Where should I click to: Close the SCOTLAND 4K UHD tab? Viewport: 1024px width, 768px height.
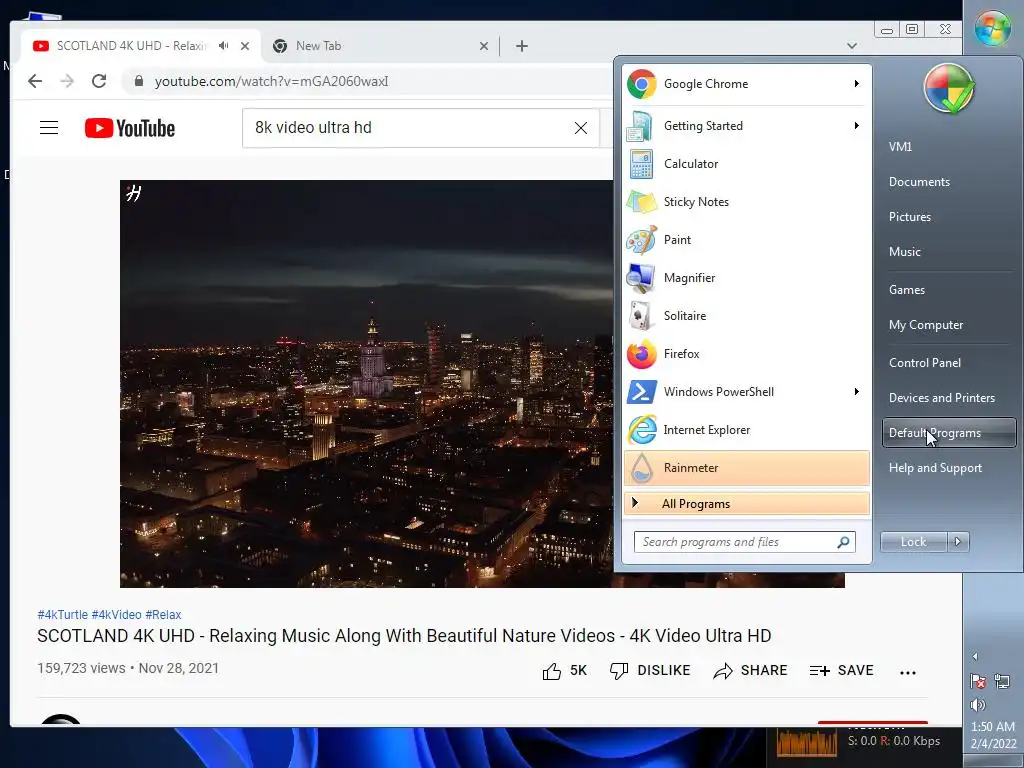click(x=245, y=46)
